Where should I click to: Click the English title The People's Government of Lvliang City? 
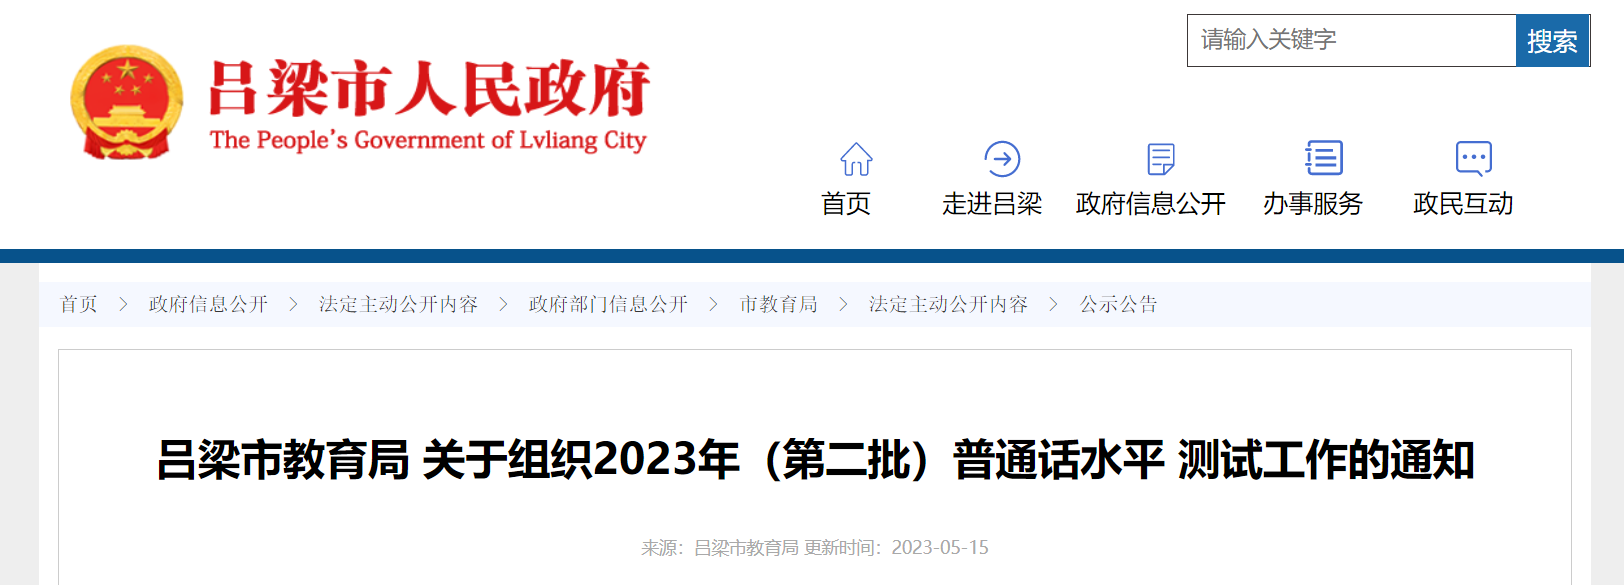(428, 140)
